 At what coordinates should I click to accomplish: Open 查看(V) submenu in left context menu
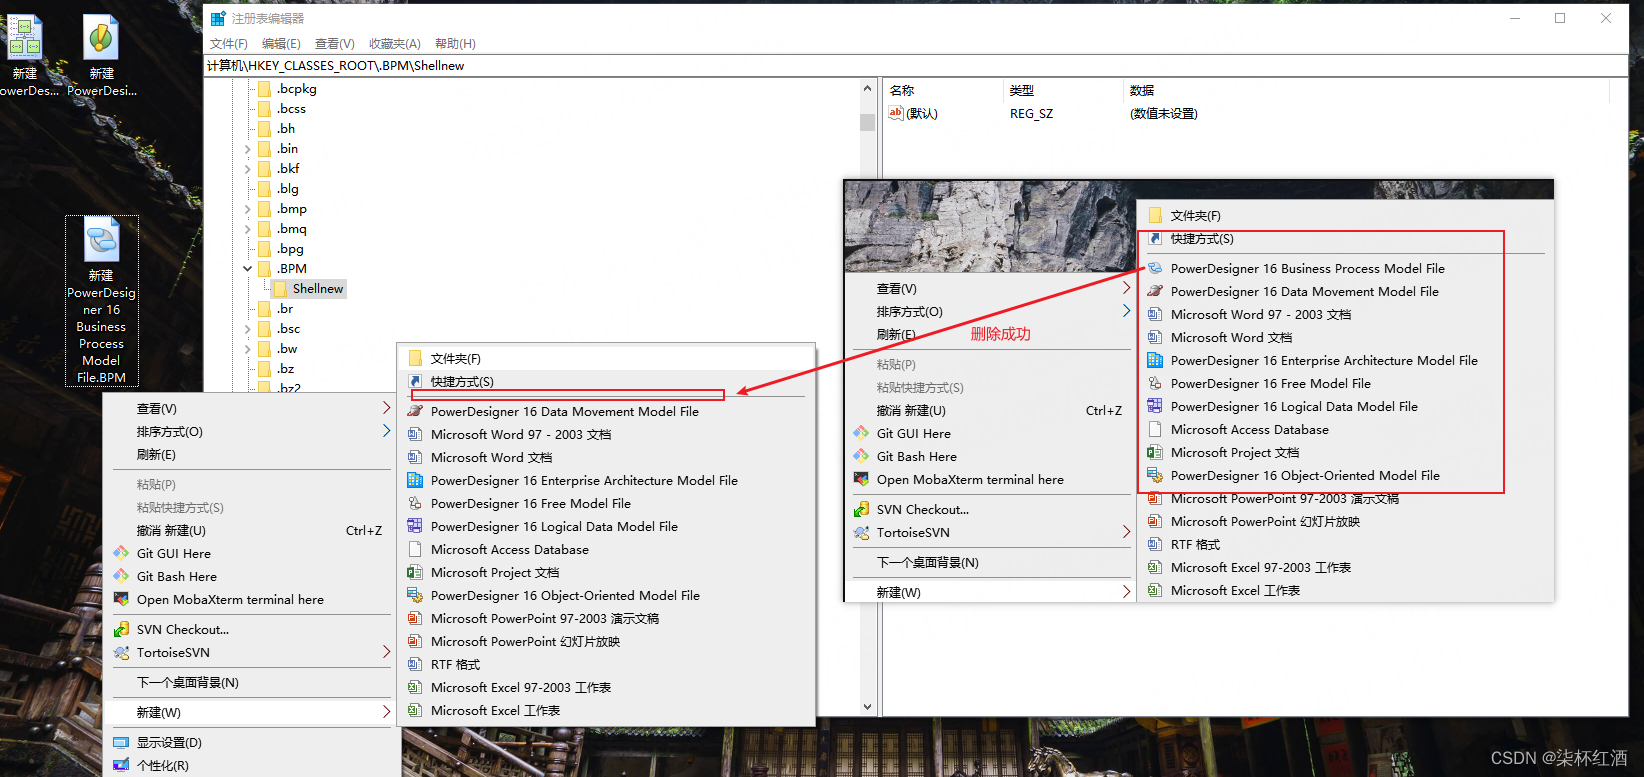point(250,409)
